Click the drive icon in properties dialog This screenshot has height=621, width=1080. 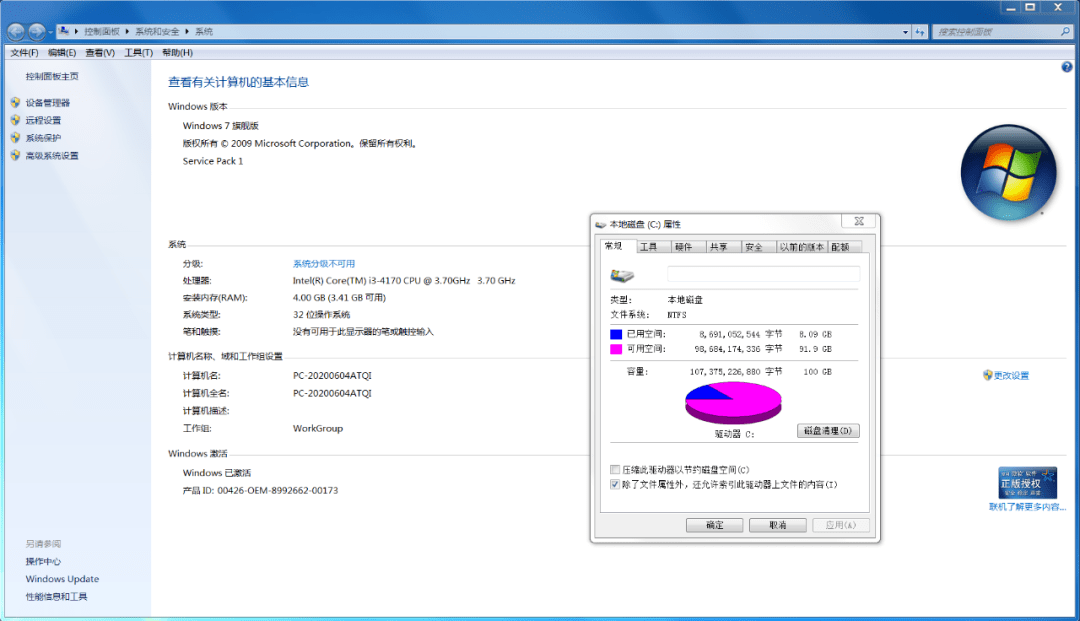pyautogui.click(x=622, y=275)
